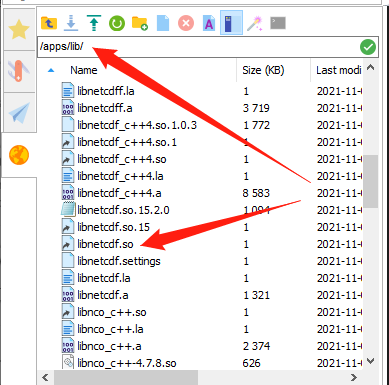Select the orange globe Sftp sidebar tab
Screen dimensions: 389x385
point(19,155)
